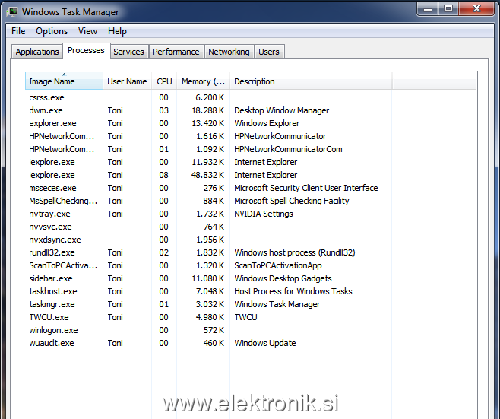
Task: Open the Performance tab
Action: [x=176, y=52]
